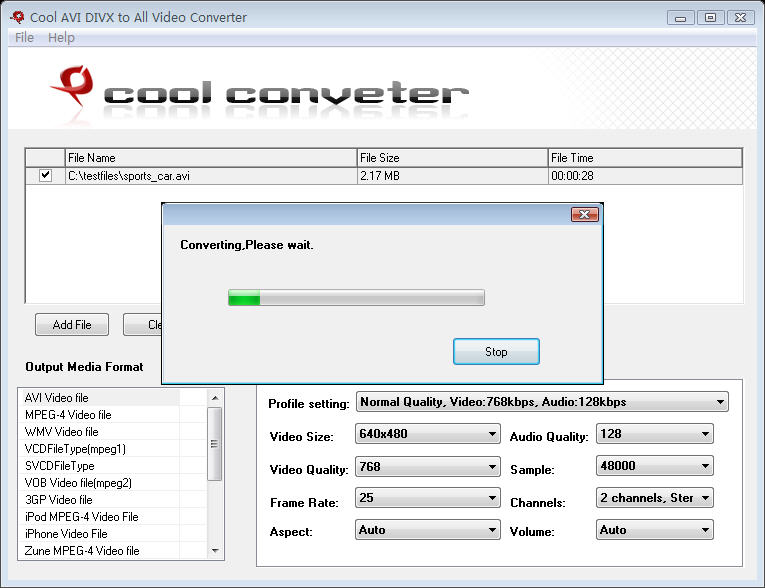Select SVCDFileType format
Viewport: 765px width, 588px height.
[101, 466]
